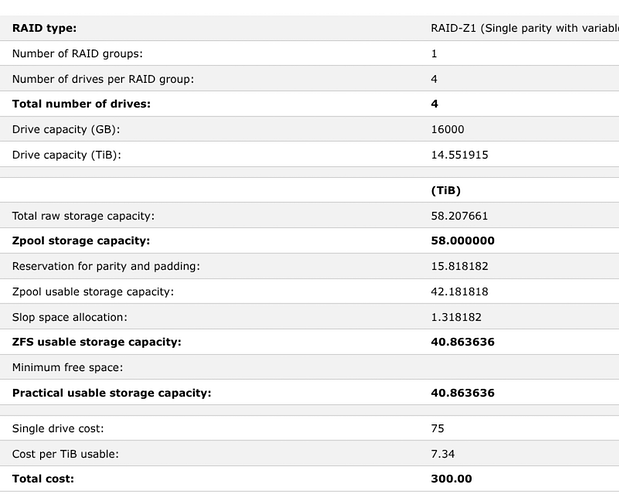Select the Zpool storage capacity label
This screenshot has width=619, height=500.
tap(81, 241)
